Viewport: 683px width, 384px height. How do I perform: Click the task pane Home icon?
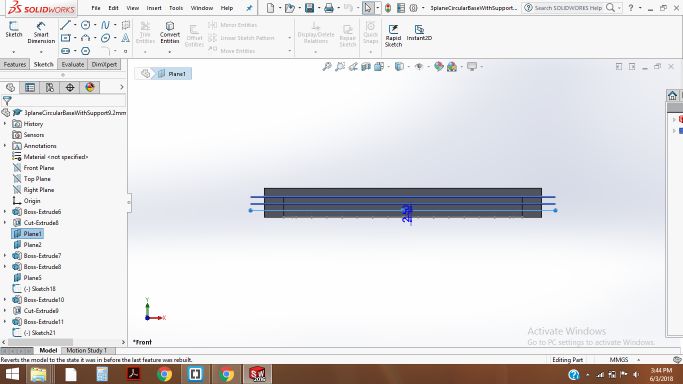click(x=672, y=95)
